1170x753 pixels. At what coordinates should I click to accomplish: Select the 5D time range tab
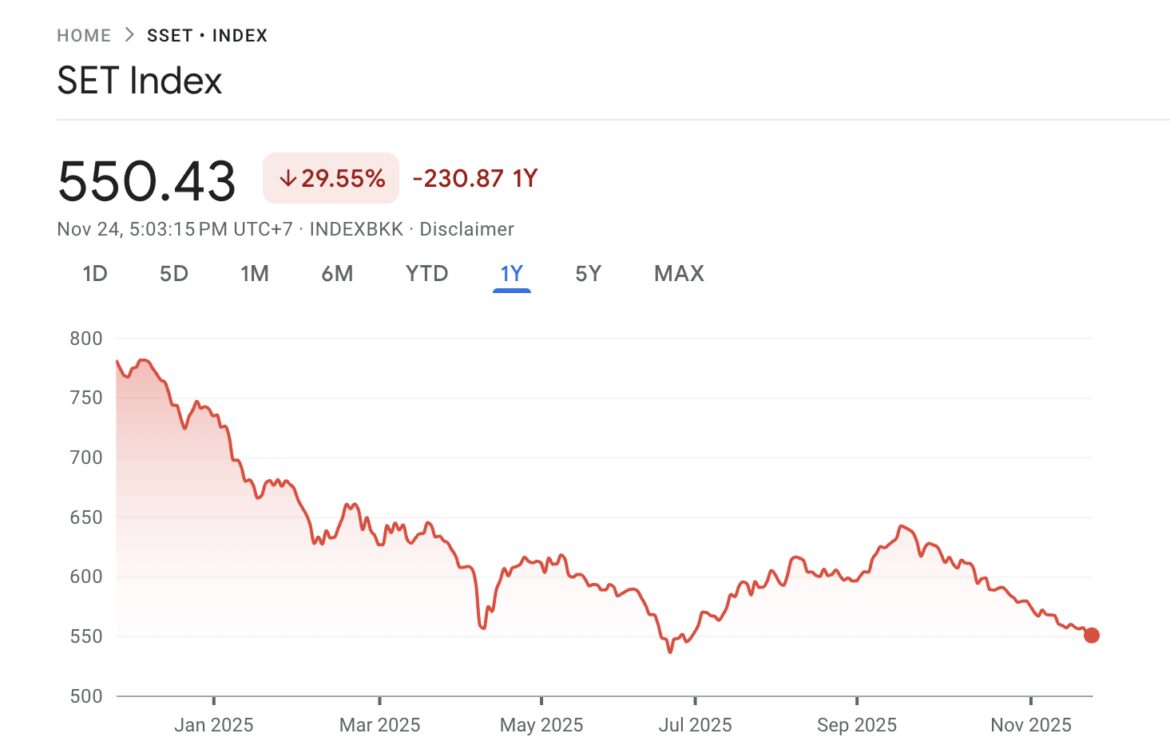tap(174, 274)
